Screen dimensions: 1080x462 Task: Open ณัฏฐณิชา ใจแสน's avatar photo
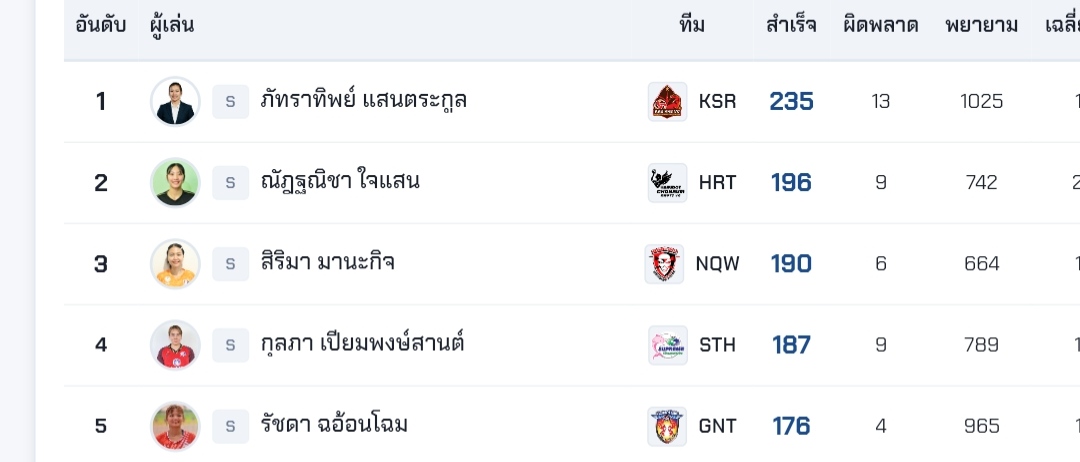pyautogui.click(x=175, y=183)
